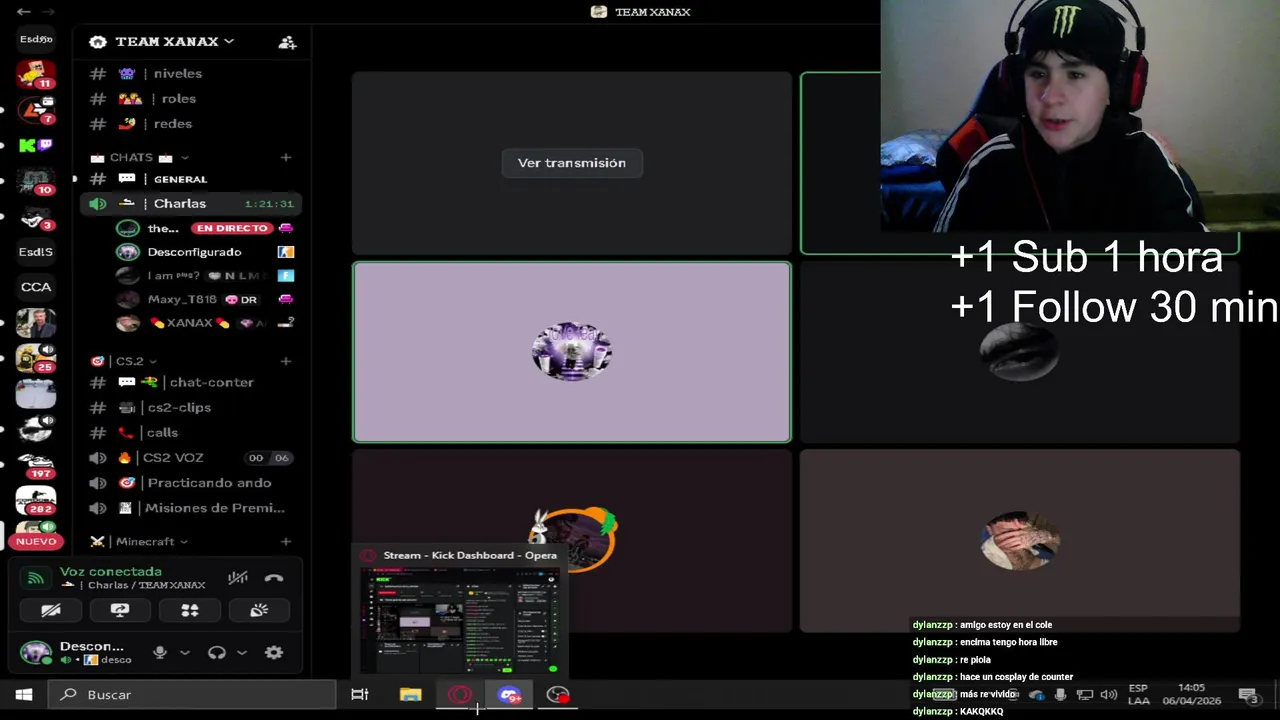Click the Ver transmisión button

(x=572, y=163)
